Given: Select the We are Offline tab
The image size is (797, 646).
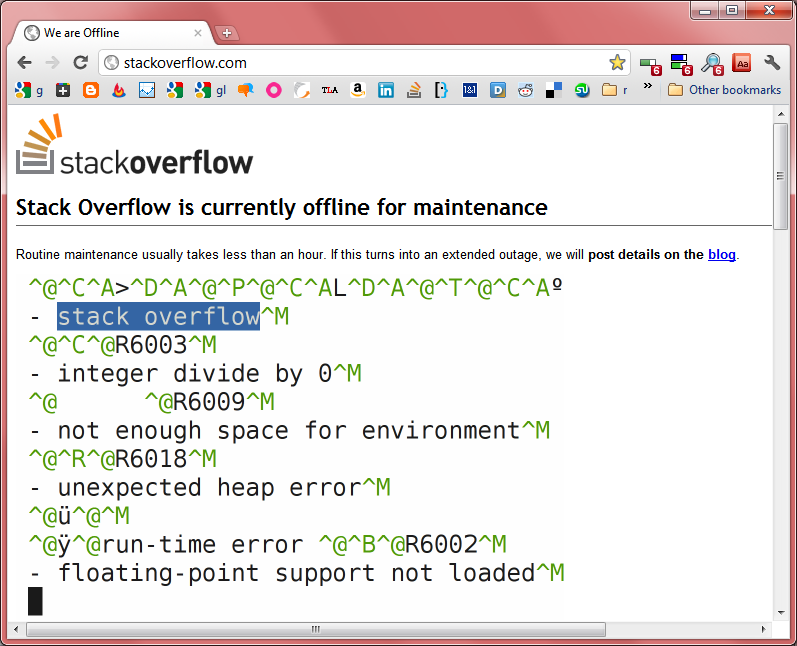Looking at the screenshot, I should (110, 33).
